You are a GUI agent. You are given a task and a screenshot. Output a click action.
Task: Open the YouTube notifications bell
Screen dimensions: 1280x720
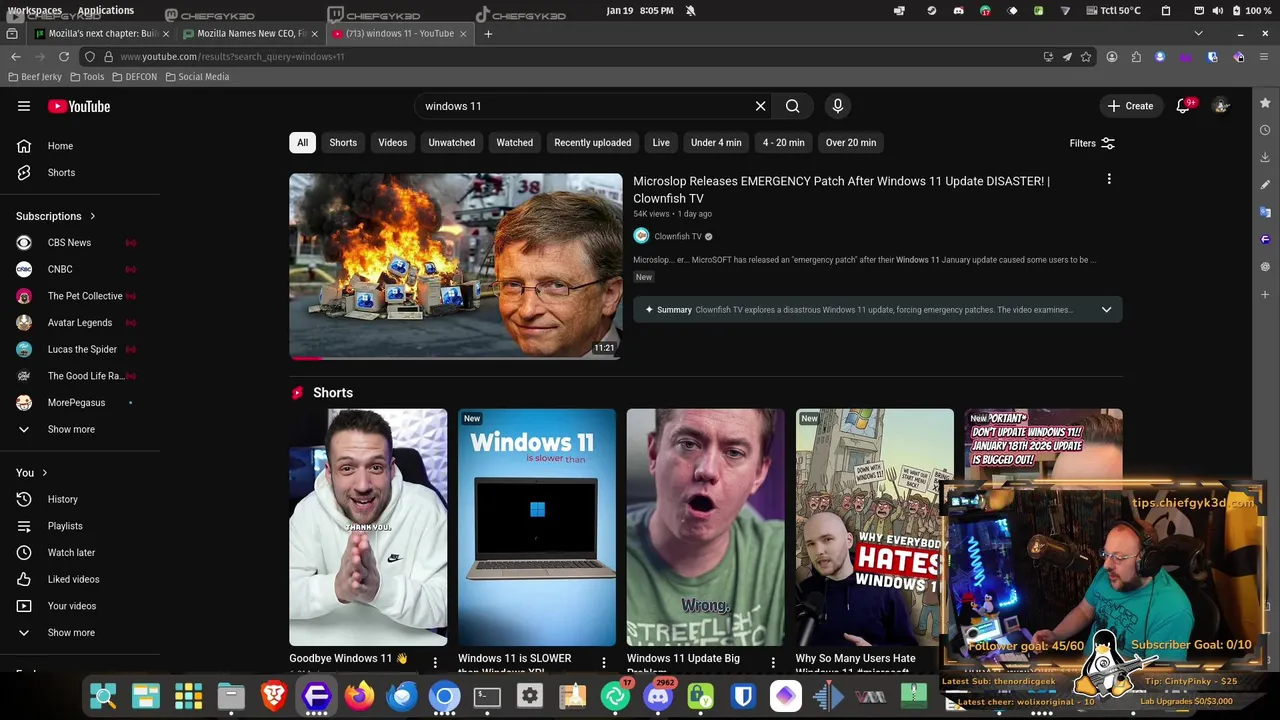tap(1183, 106)
